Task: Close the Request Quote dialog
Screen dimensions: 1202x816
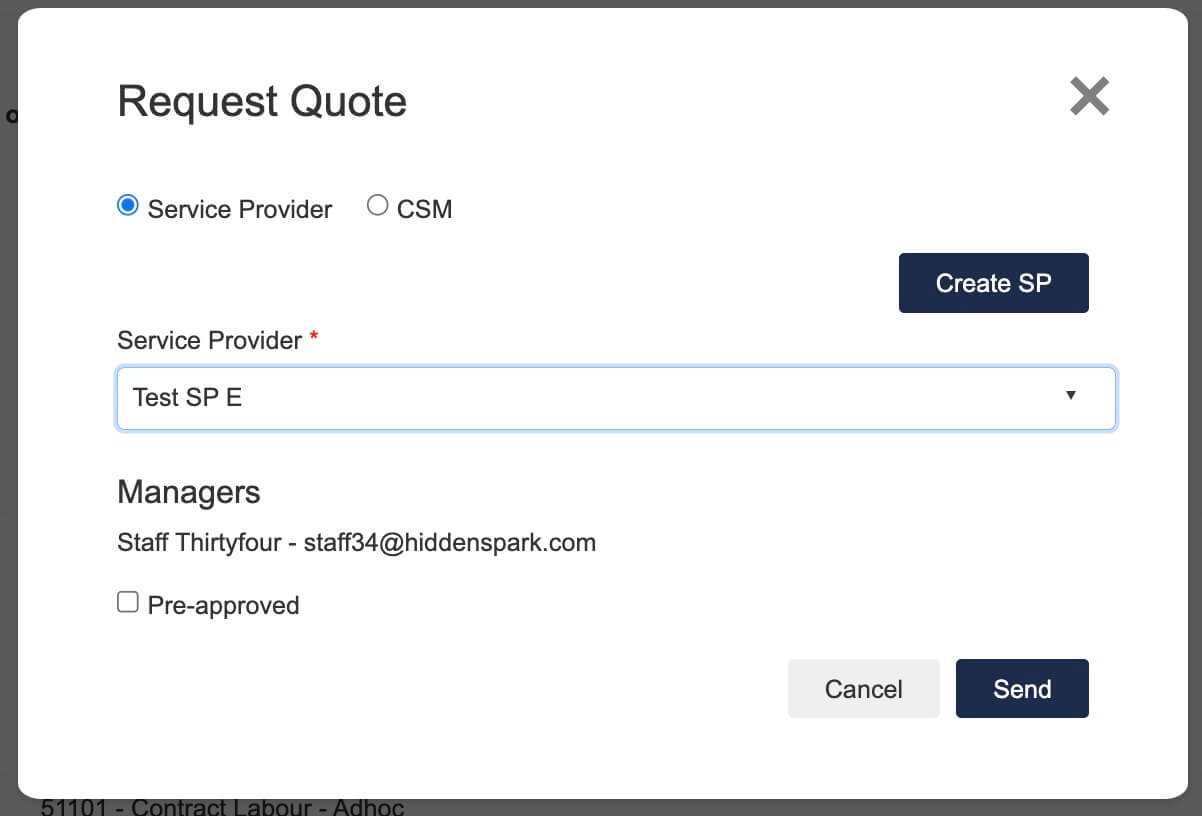Action: coord(1089,97)
